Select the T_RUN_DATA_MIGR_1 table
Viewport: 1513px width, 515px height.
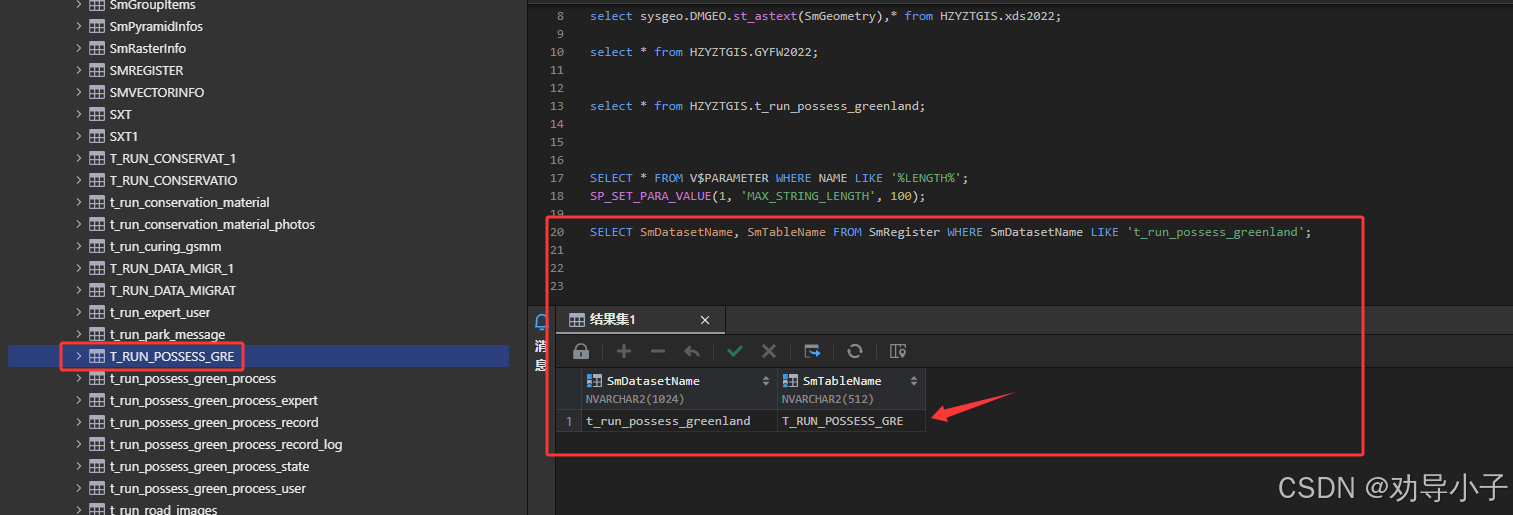[x=171, y=268]
